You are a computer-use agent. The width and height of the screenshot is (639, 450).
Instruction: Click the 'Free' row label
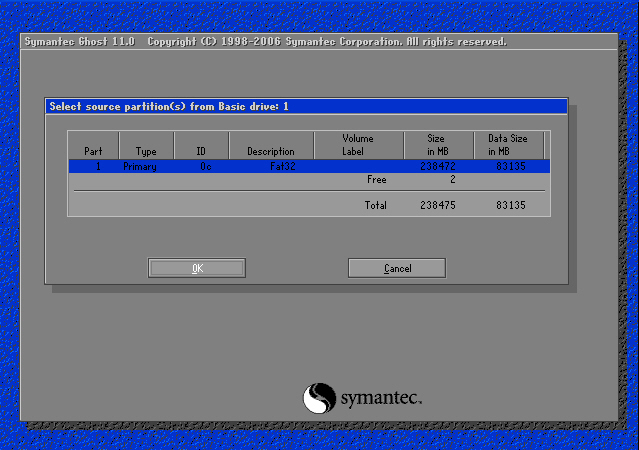pos(377,179)
